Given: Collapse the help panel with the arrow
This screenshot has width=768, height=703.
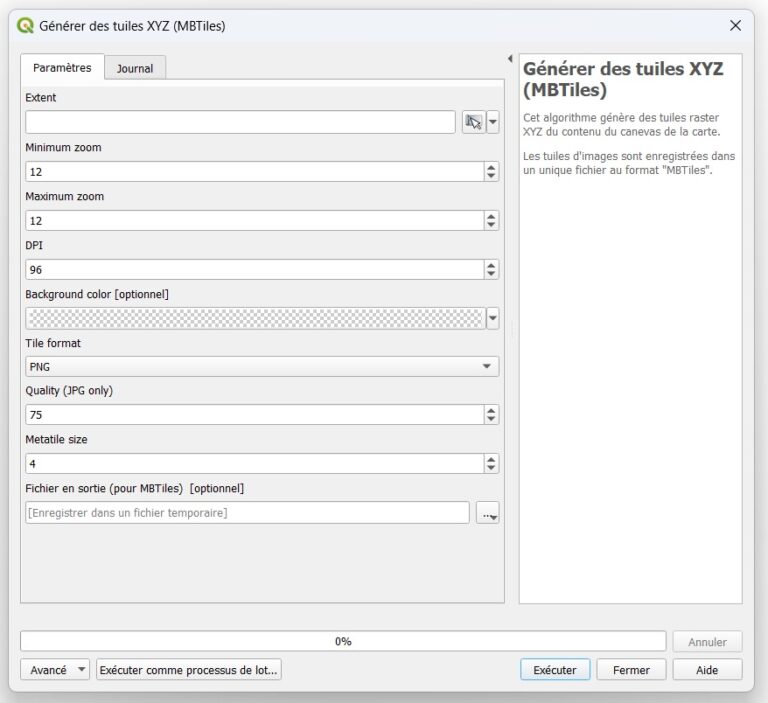Looking at the screenshot, I should coord(510,59).
